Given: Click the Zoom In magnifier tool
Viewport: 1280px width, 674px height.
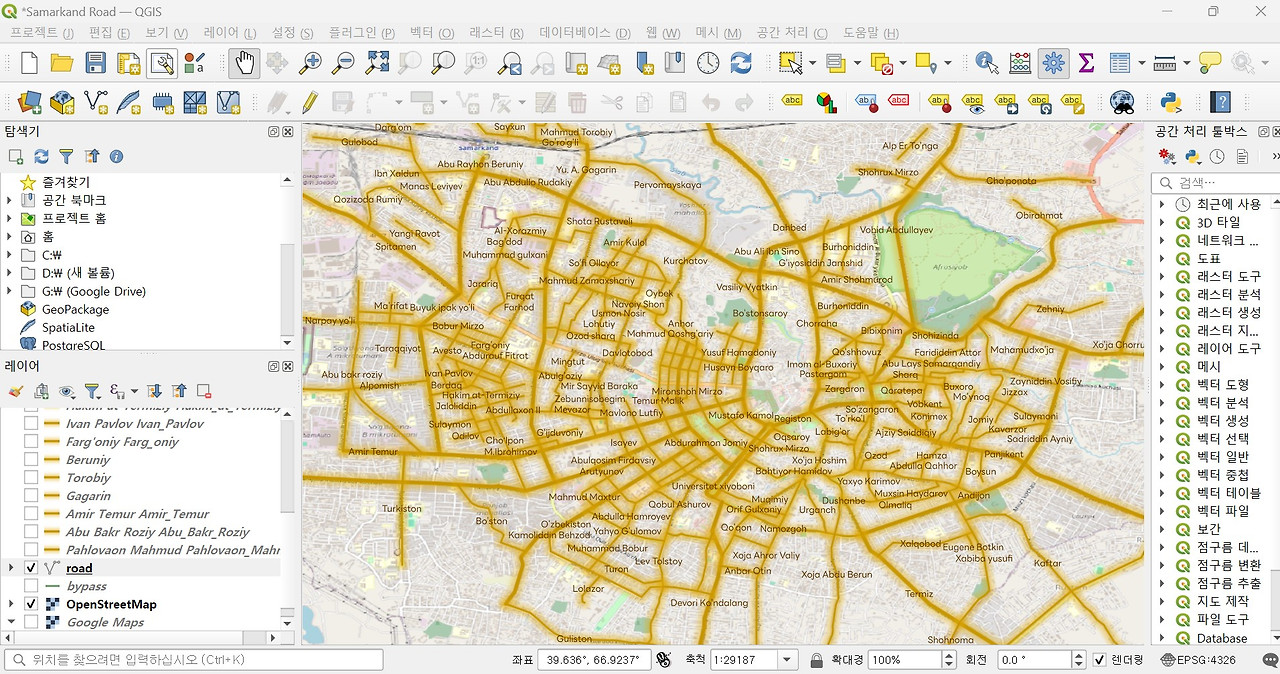Looking at the screenshot, I should tap(311, 63).
